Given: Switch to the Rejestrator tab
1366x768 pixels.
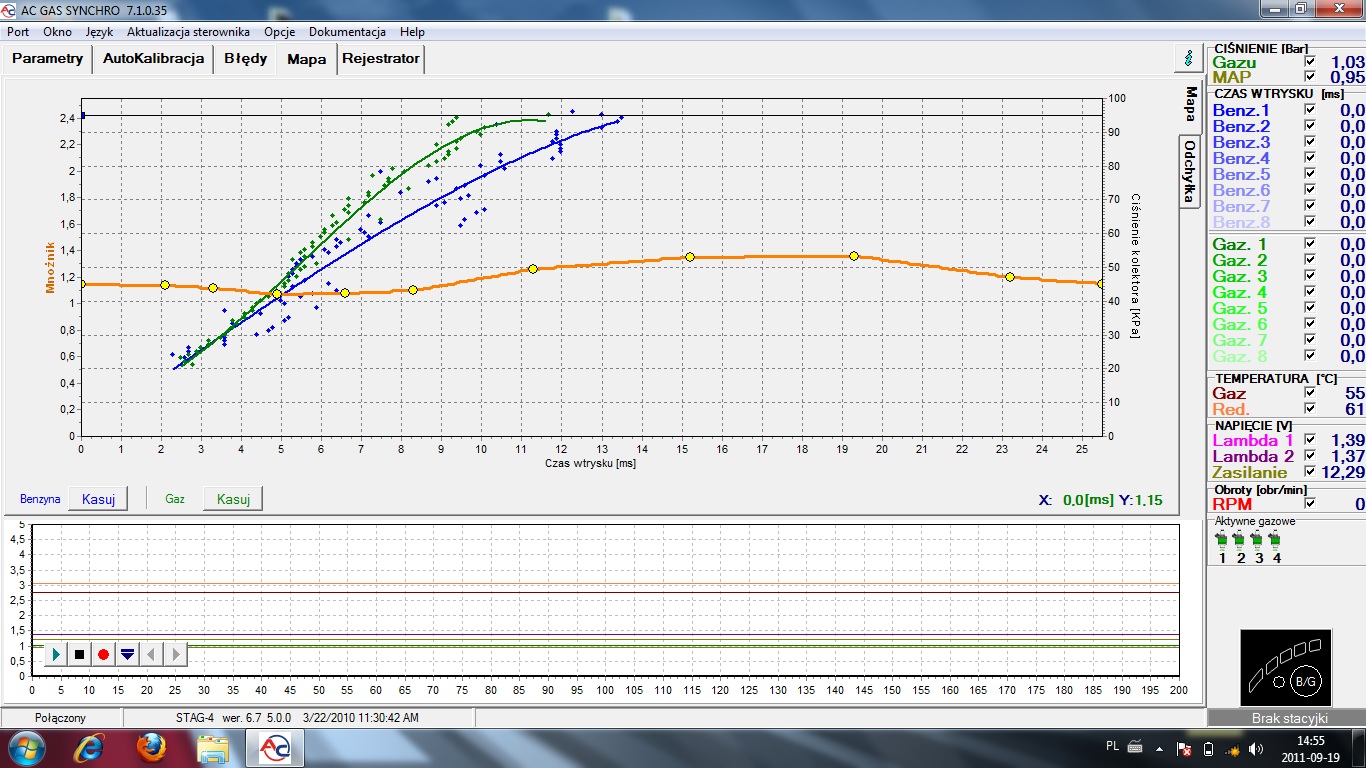Looking at the screenshot, I should click(381, 58).
